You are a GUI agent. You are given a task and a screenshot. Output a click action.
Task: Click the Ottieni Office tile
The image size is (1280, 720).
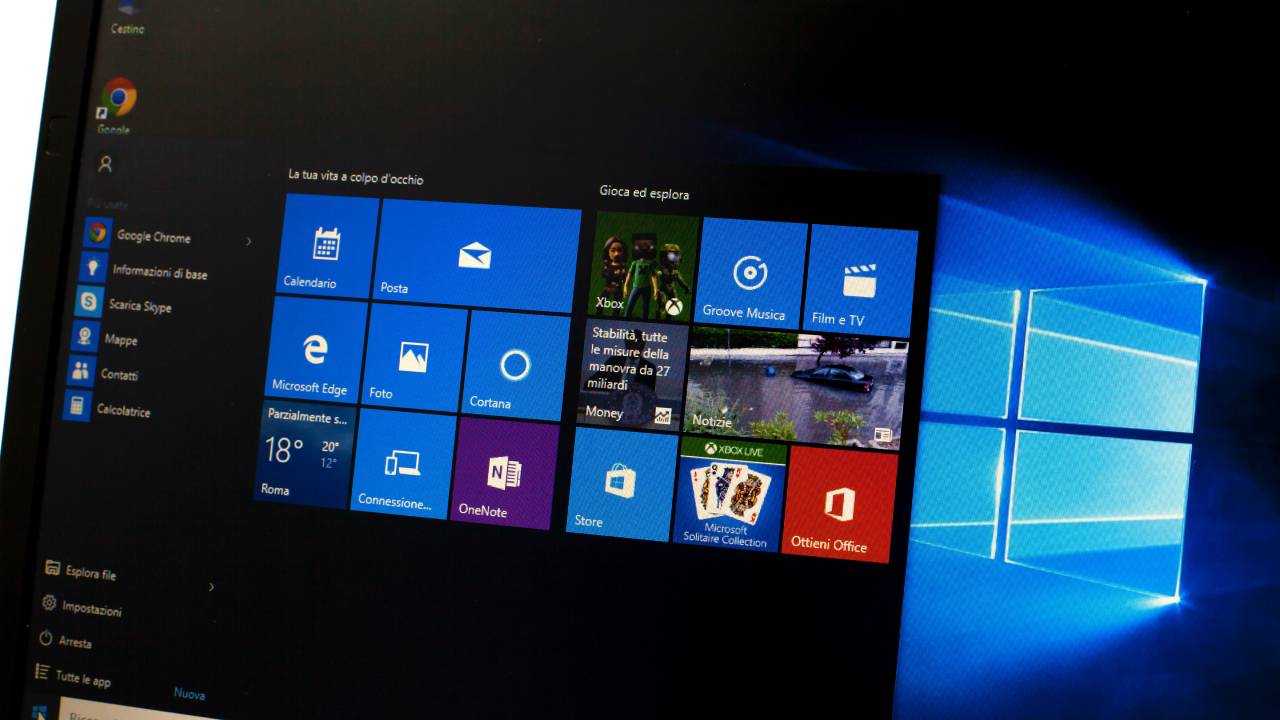pyautogui.click(x=840, y=504)
